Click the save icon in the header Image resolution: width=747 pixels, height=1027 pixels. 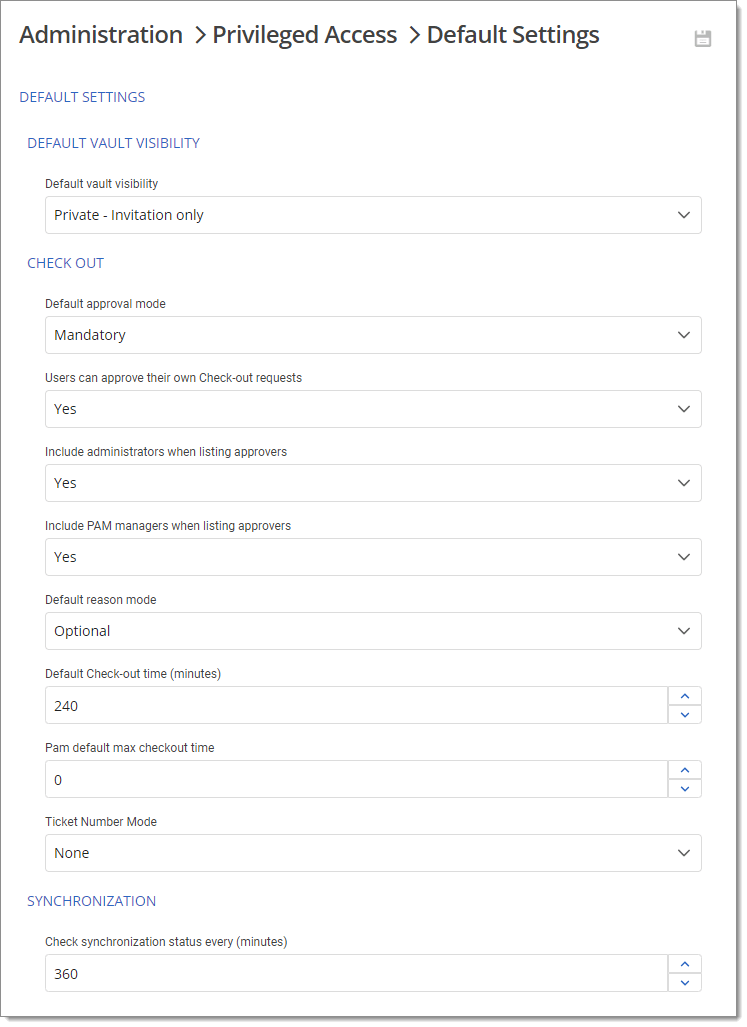coord(703,39)
